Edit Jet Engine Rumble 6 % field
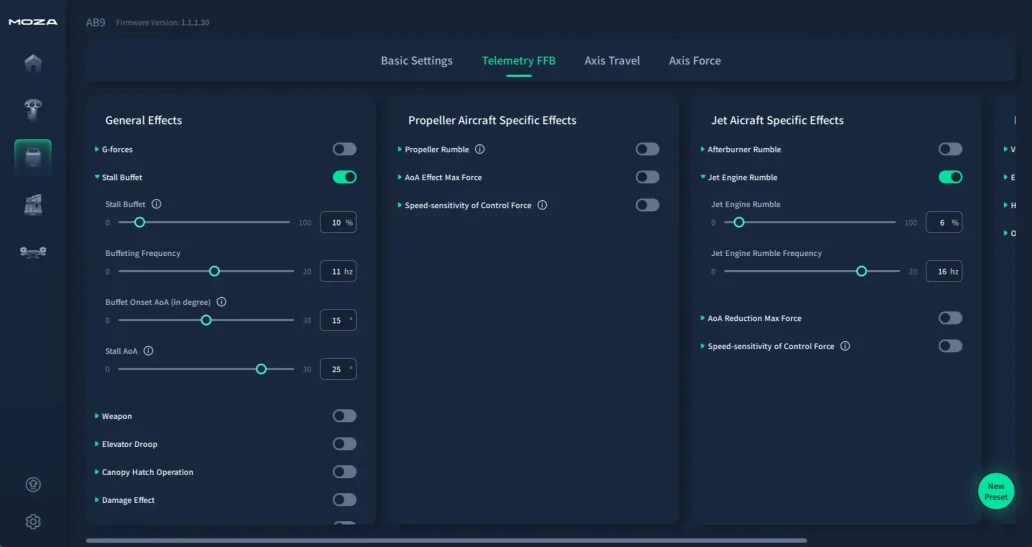Image resolution: width=1032 pixels, height=547 pixels. 944,222
